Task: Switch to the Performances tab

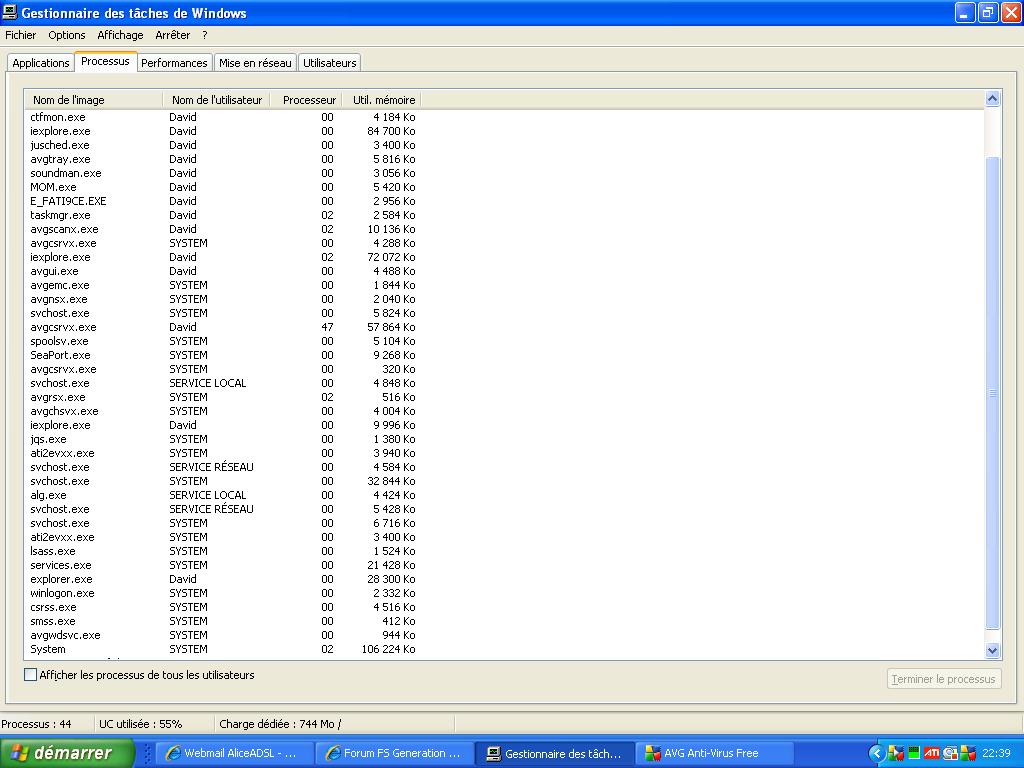Action: (x=174, y=63)
